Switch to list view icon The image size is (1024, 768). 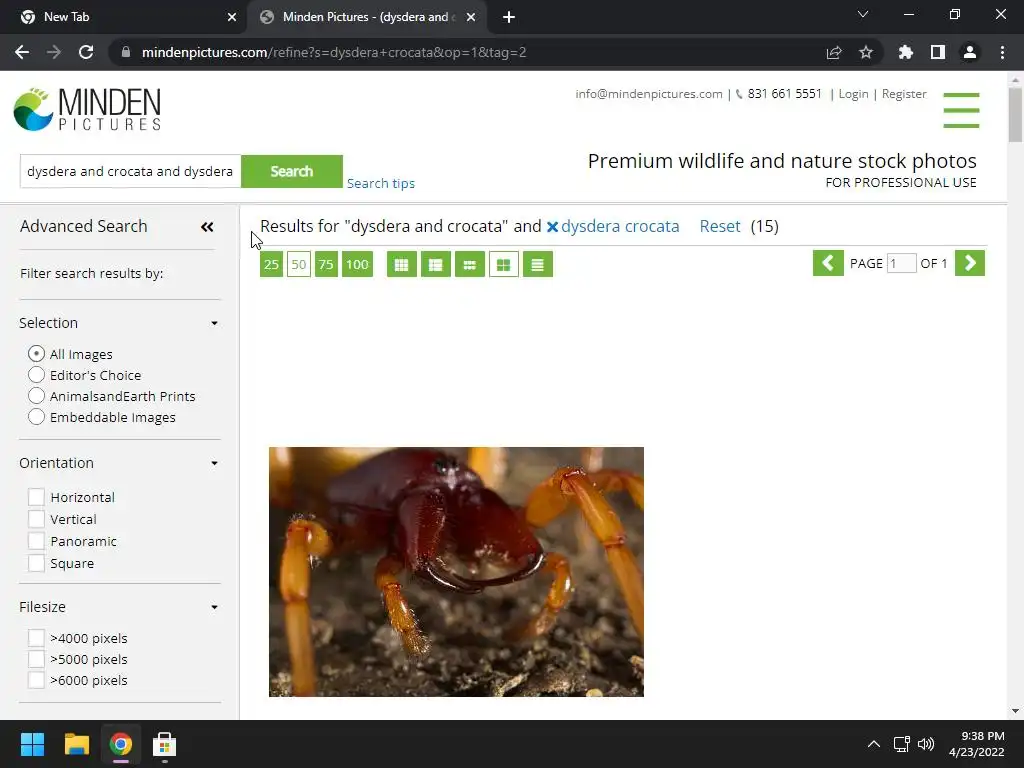point(537,264)
